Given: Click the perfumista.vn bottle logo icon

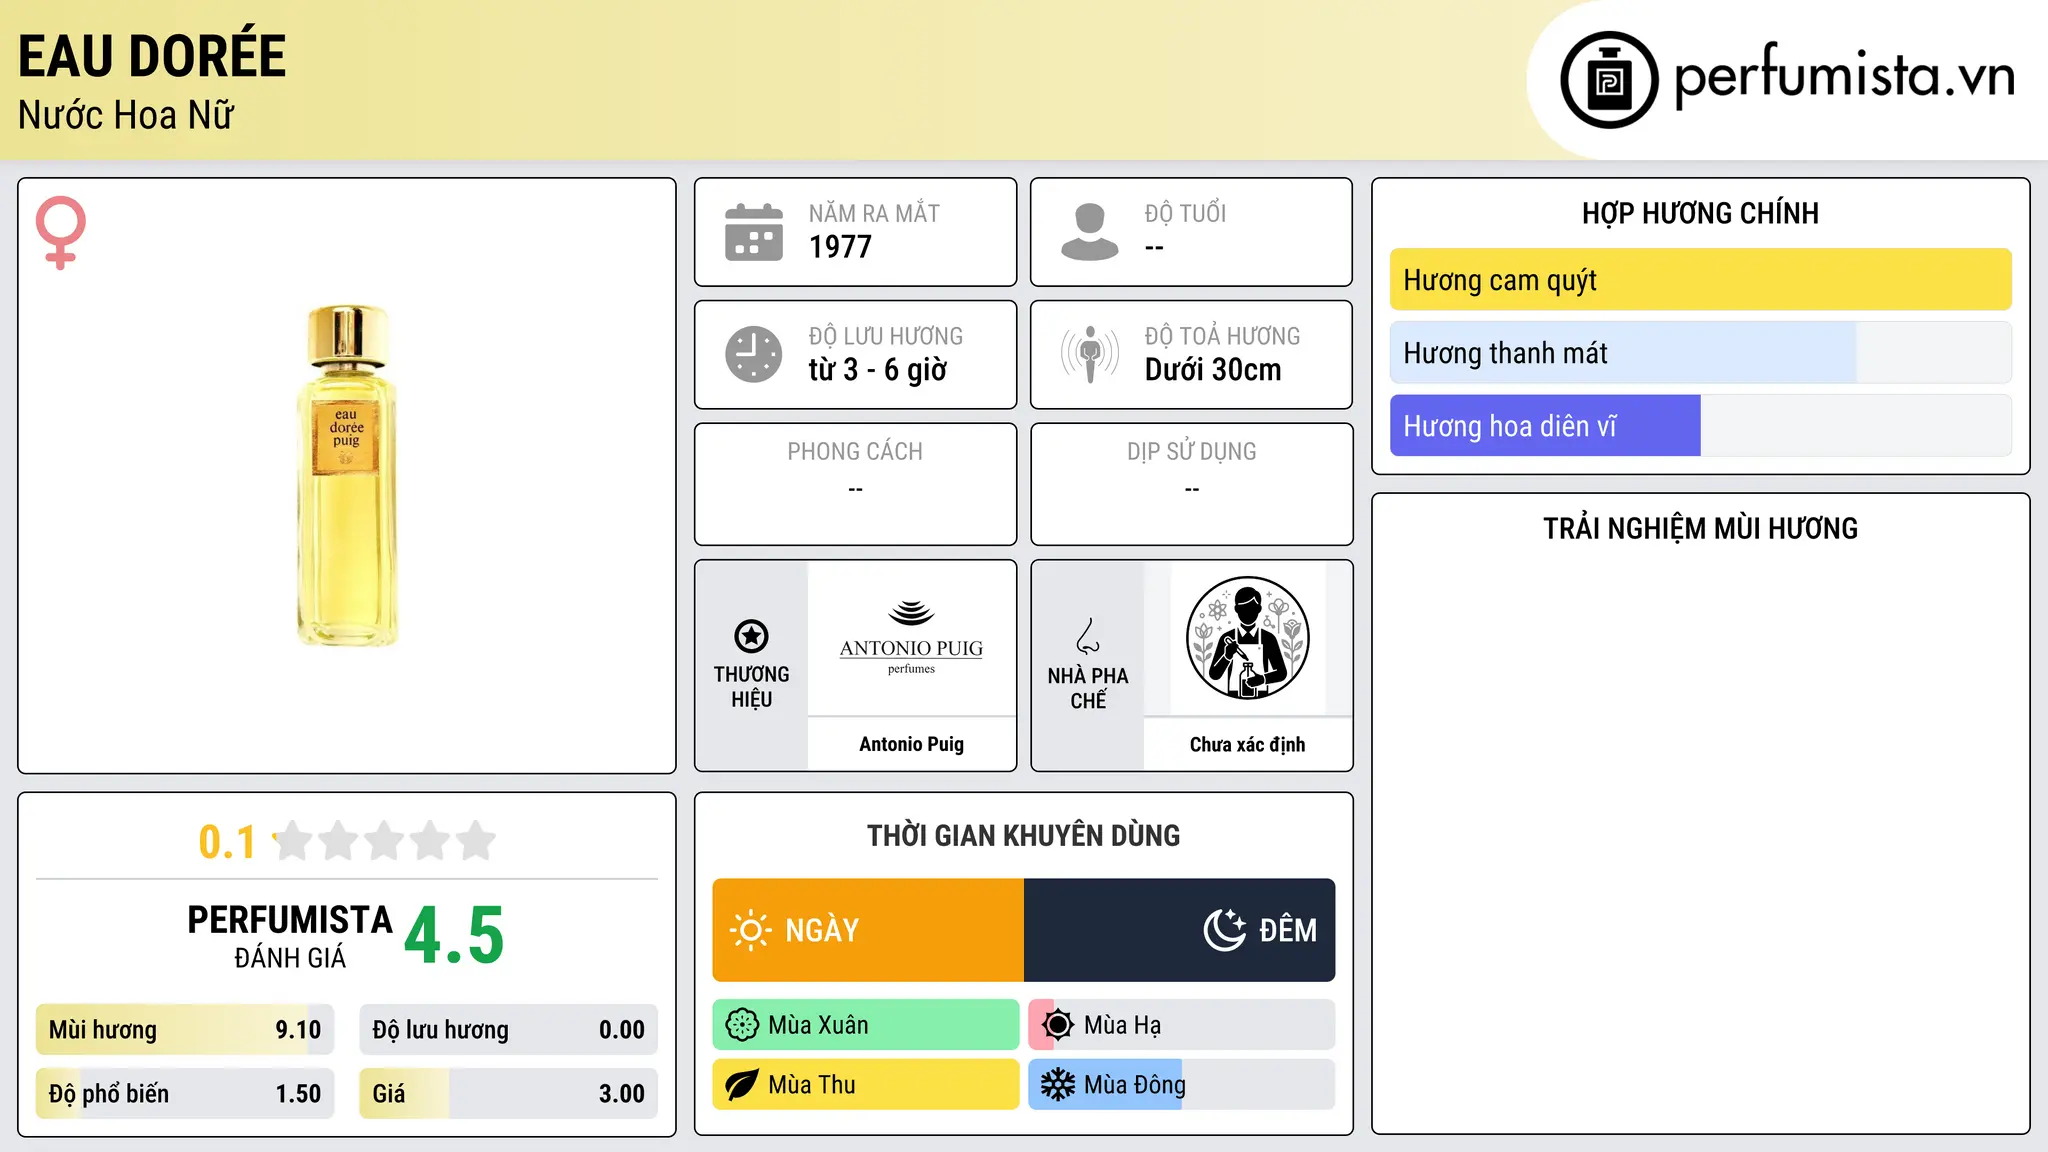Looking at the screenshot, I should click(x=1609, y=80).
